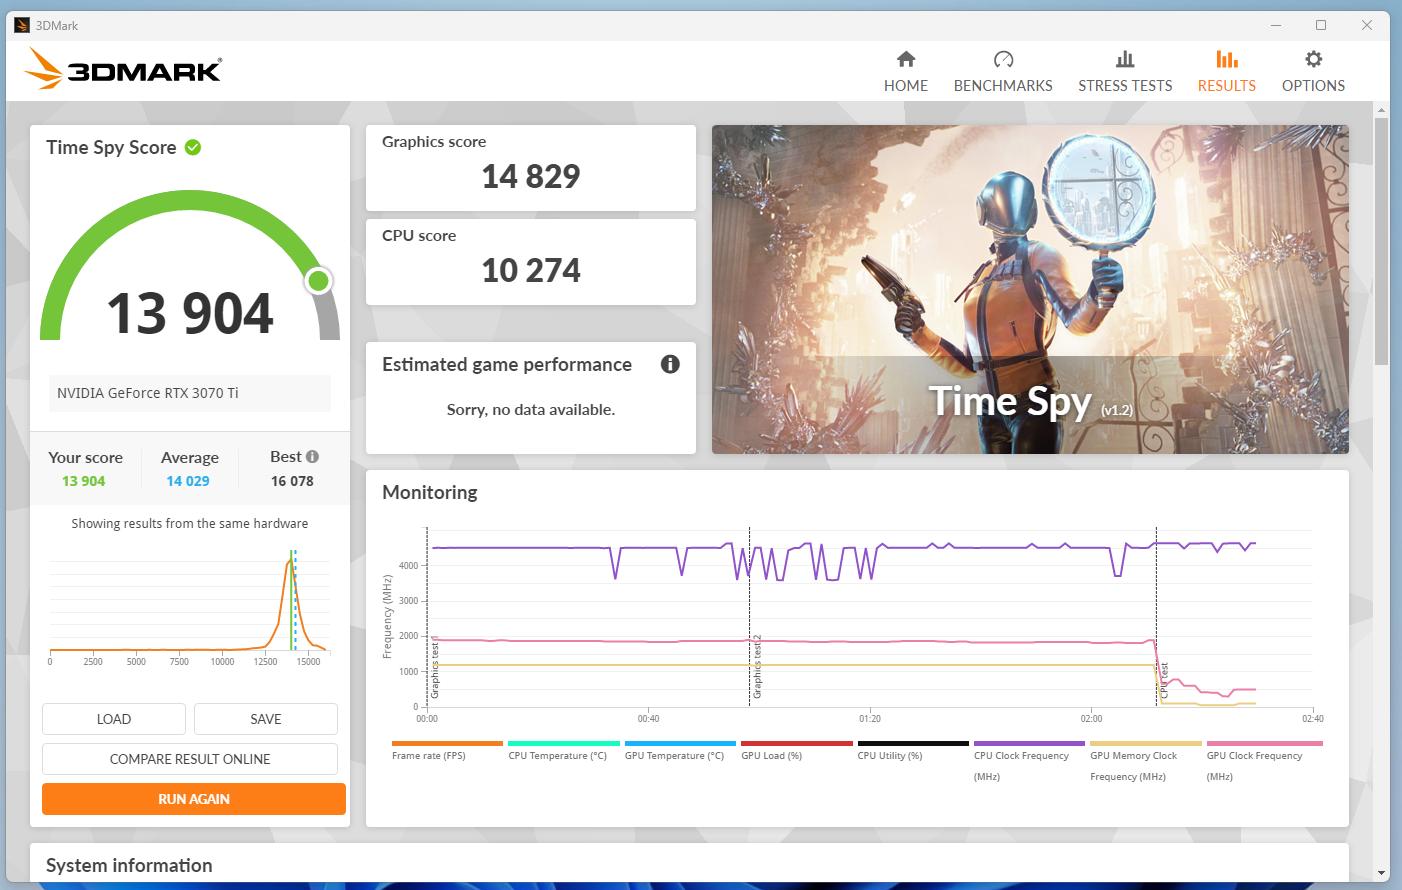Click green validation check beside Time Spy Score
Viewport: 1402px width, 890px height.
pyautogui.click(x=193, y=148)
